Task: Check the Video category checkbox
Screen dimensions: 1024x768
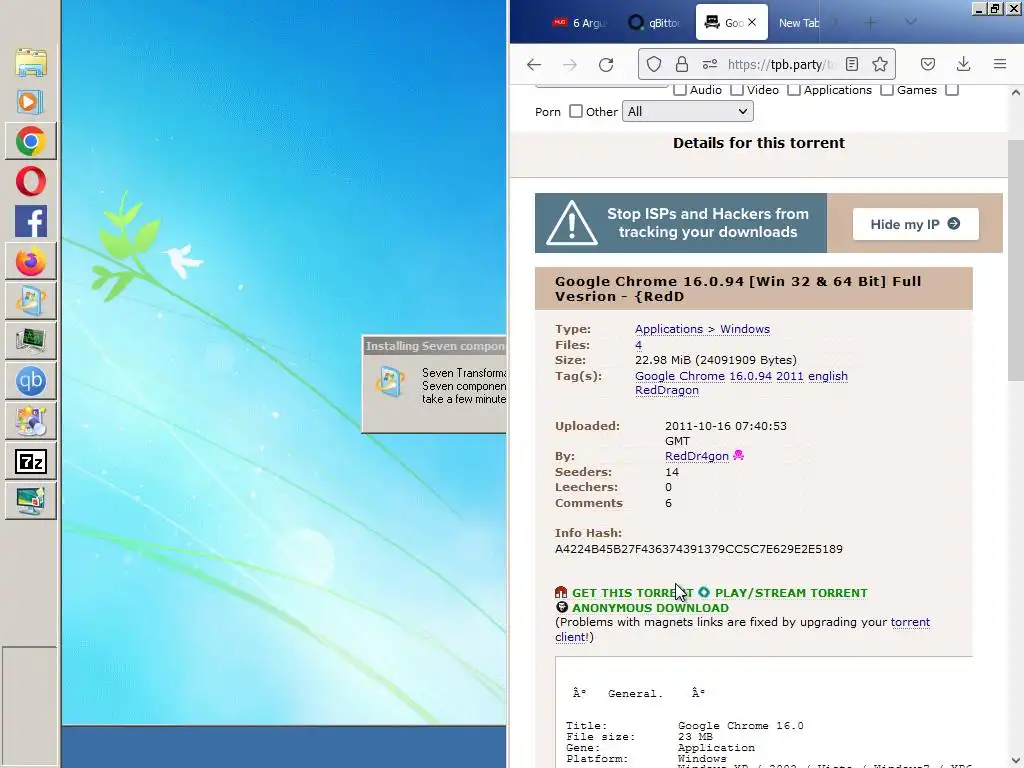Action: tap(737, 89)
